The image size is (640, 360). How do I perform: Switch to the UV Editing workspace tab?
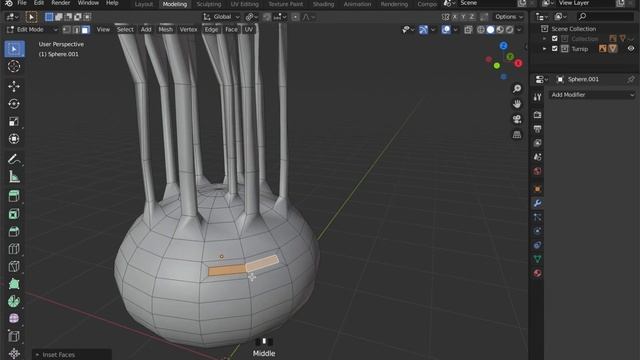point(244,4)
